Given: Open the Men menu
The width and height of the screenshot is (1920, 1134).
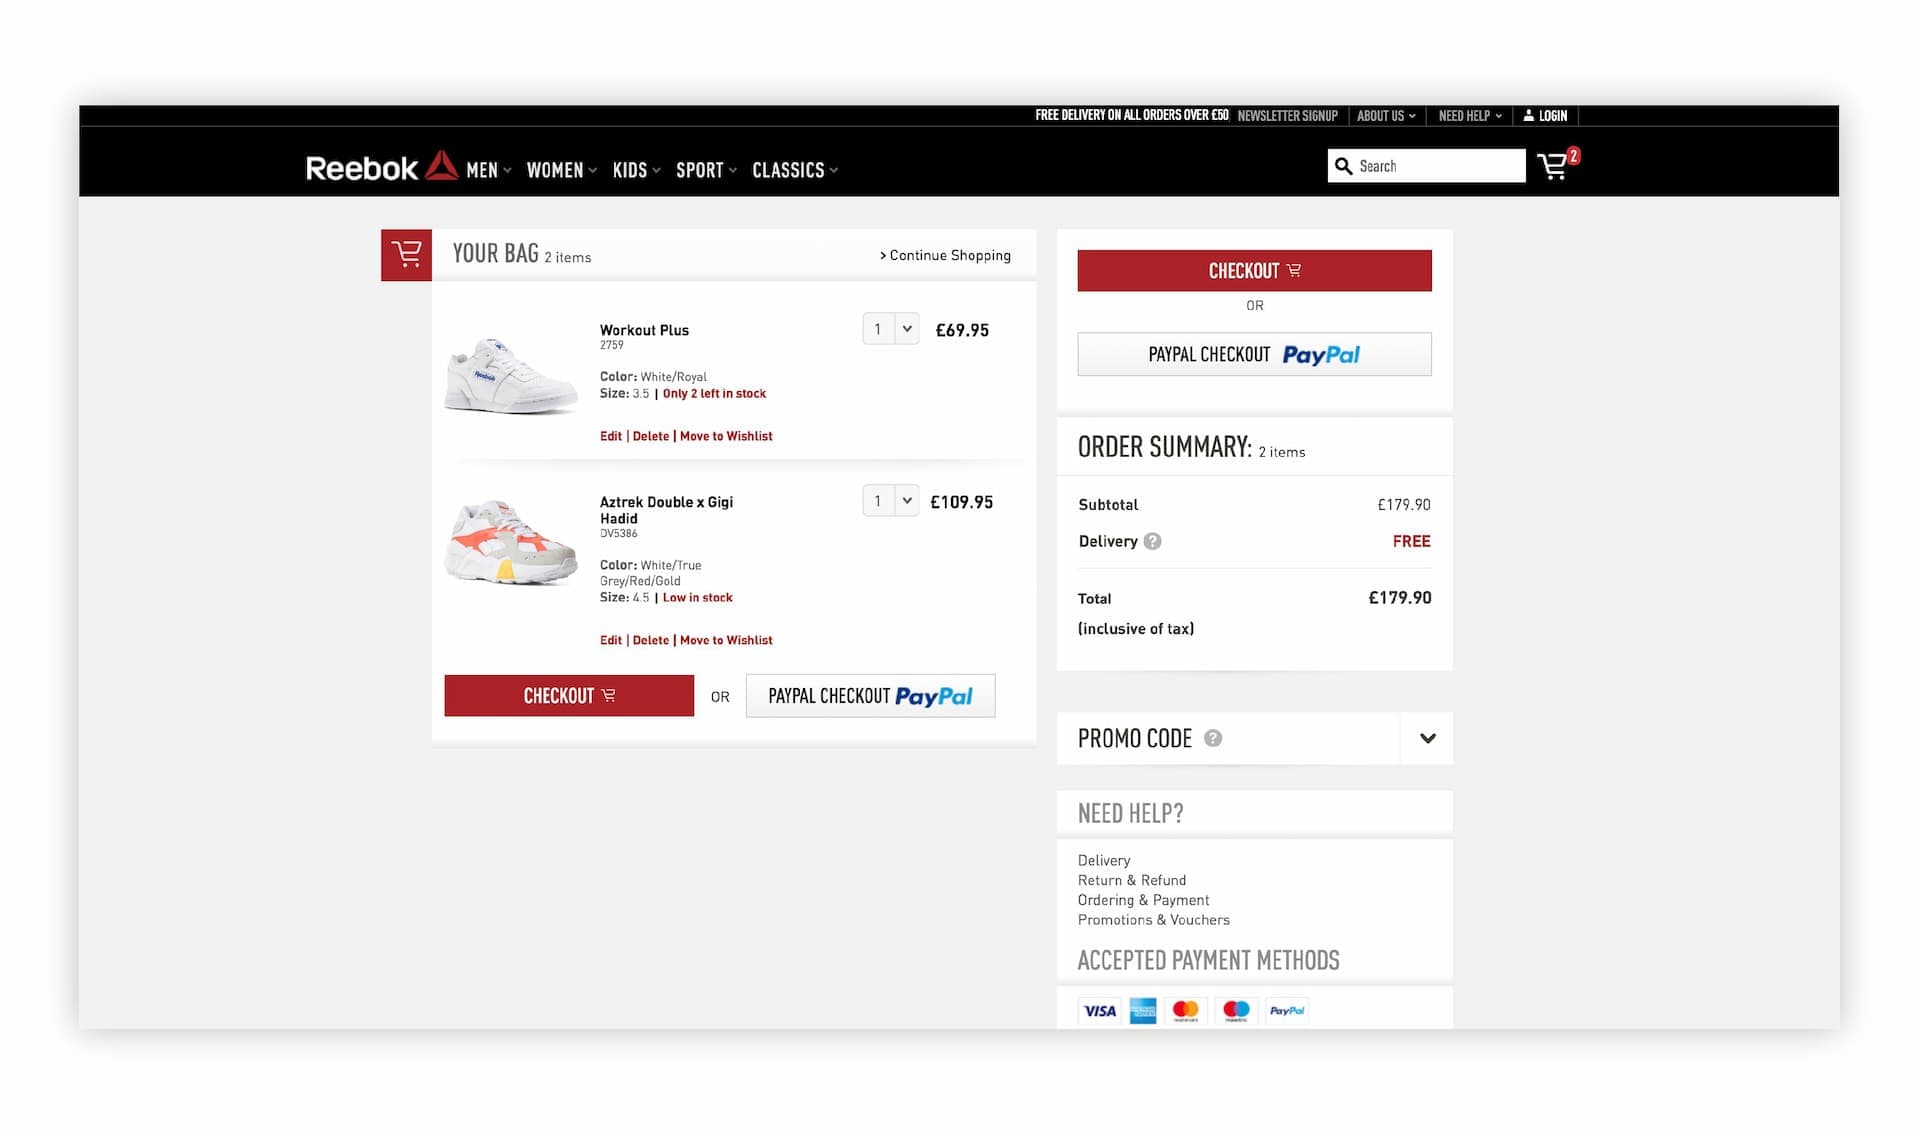Looking at the screenshot, I should coord(489,170).
